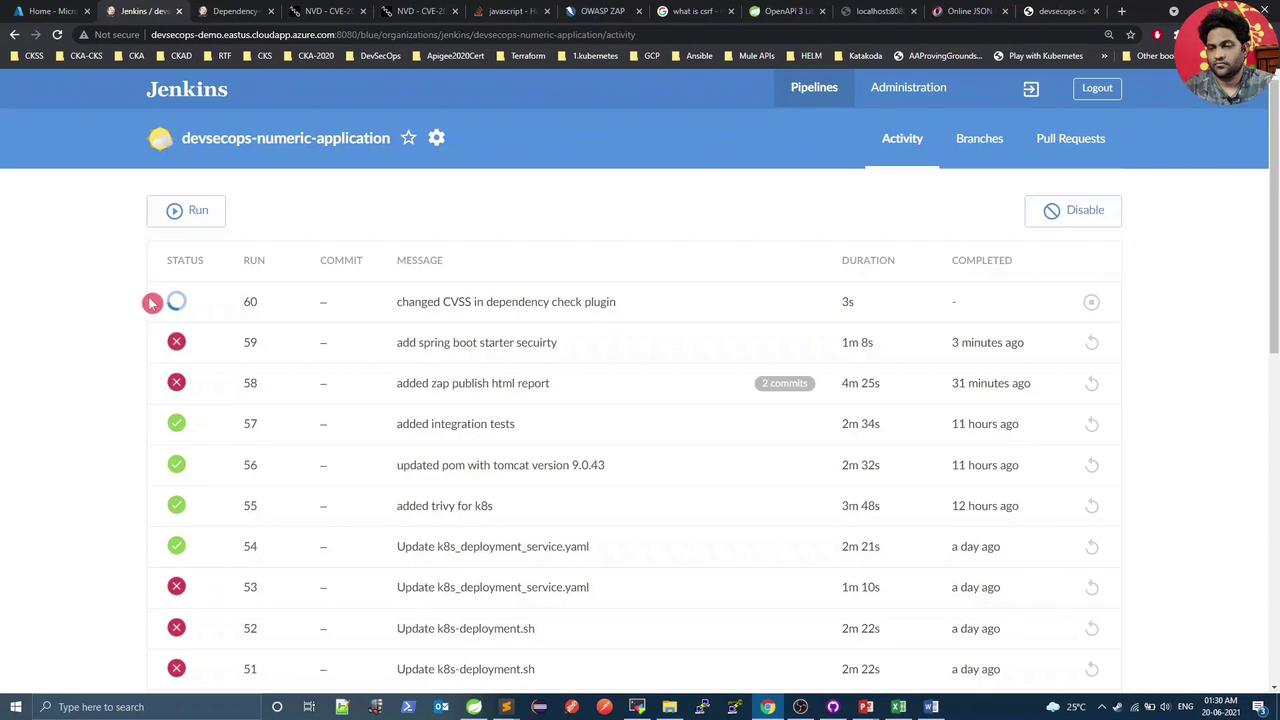Click the rerun icon for run 53
1280x720 pixels.
point(1092,588)
